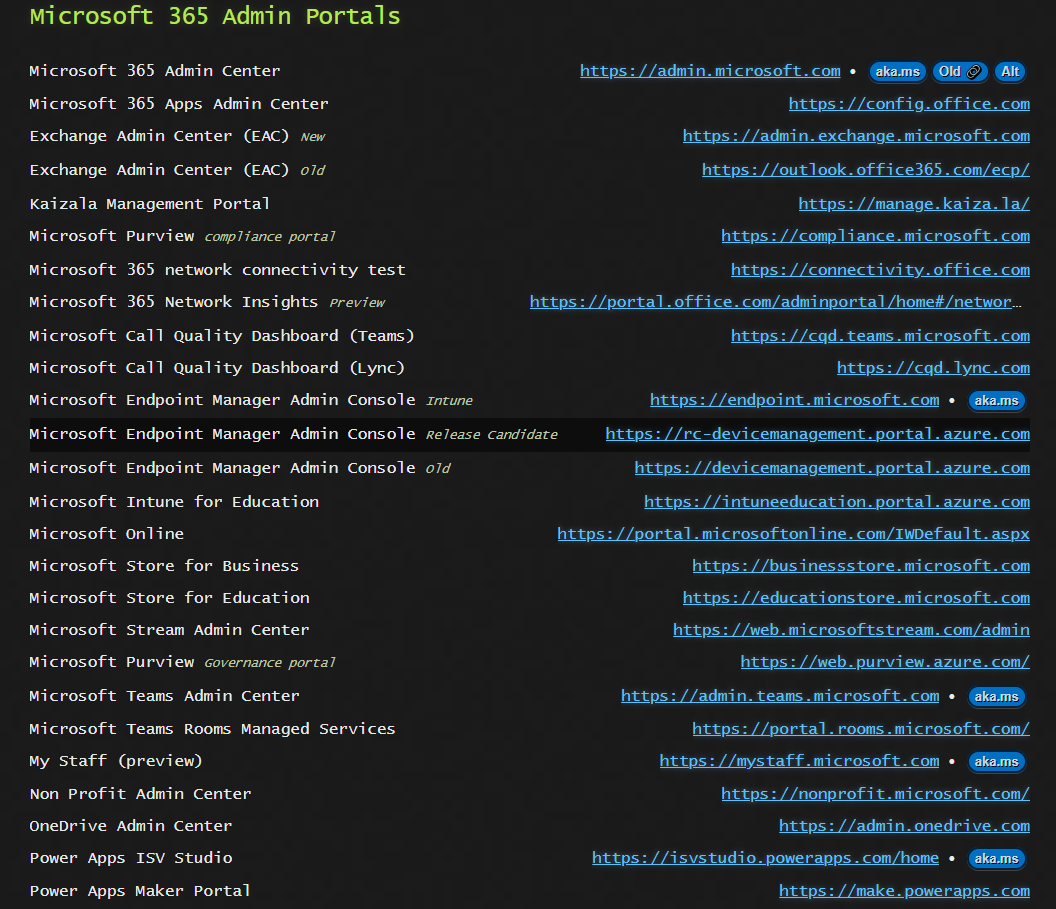This screenshot has height=909, width=1056.
Task: Open the admin.teams.microsoft.com link
Action: 780,696
